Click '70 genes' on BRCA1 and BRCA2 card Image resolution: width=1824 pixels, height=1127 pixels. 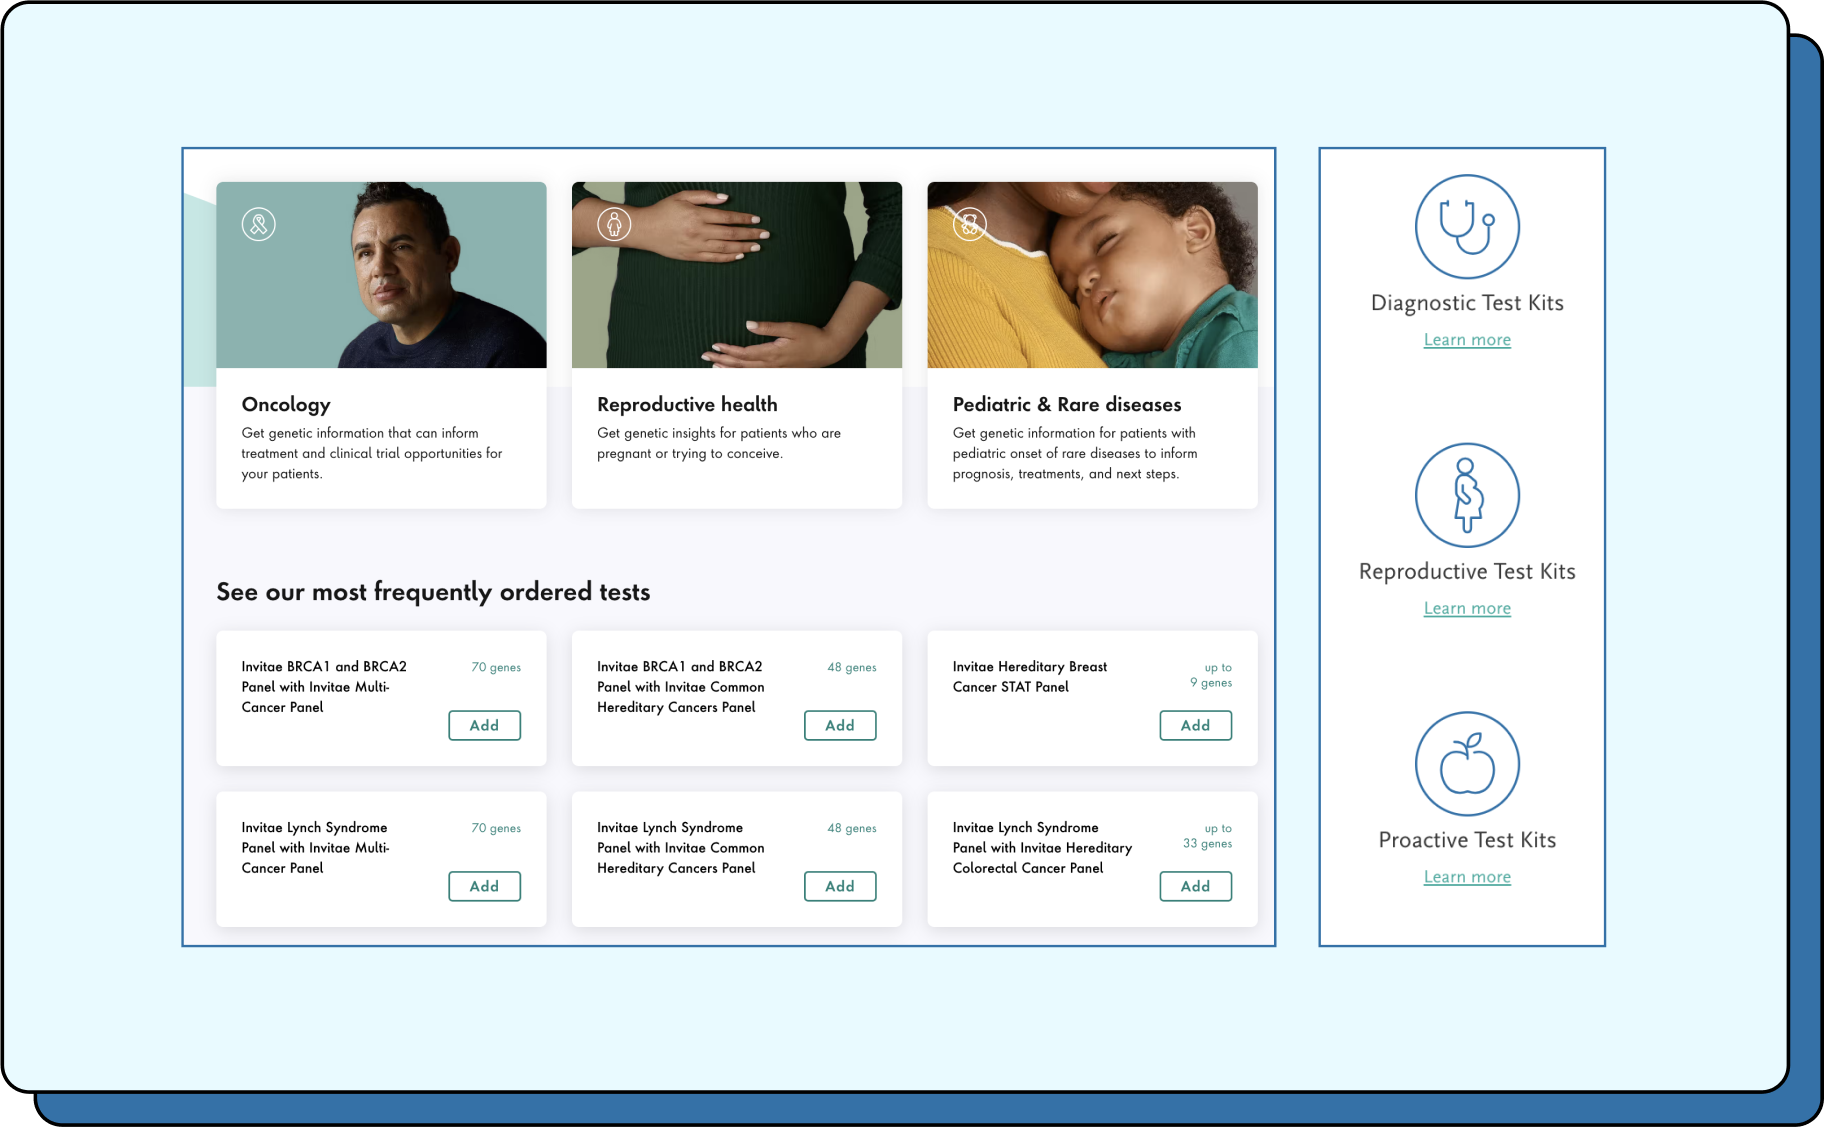[x=496, y=667]
